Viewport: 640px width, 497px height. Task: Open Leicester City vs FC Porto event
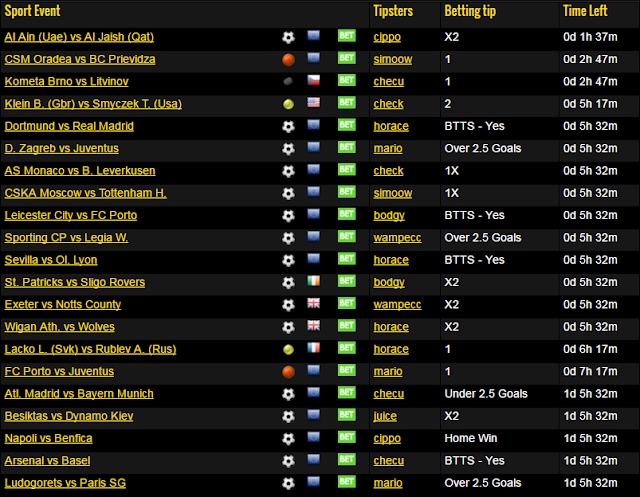[71, 215]
